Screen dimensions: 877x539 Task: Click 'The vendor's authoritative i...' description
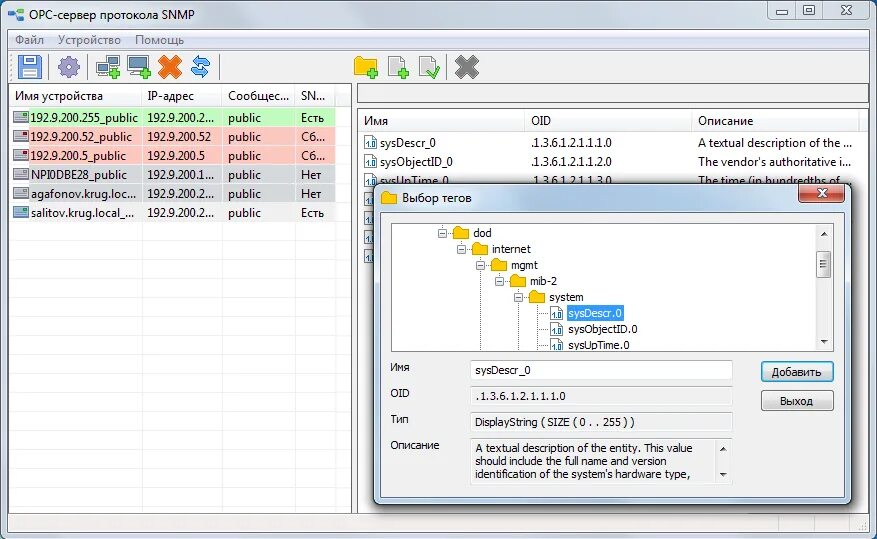coord(775,162)
